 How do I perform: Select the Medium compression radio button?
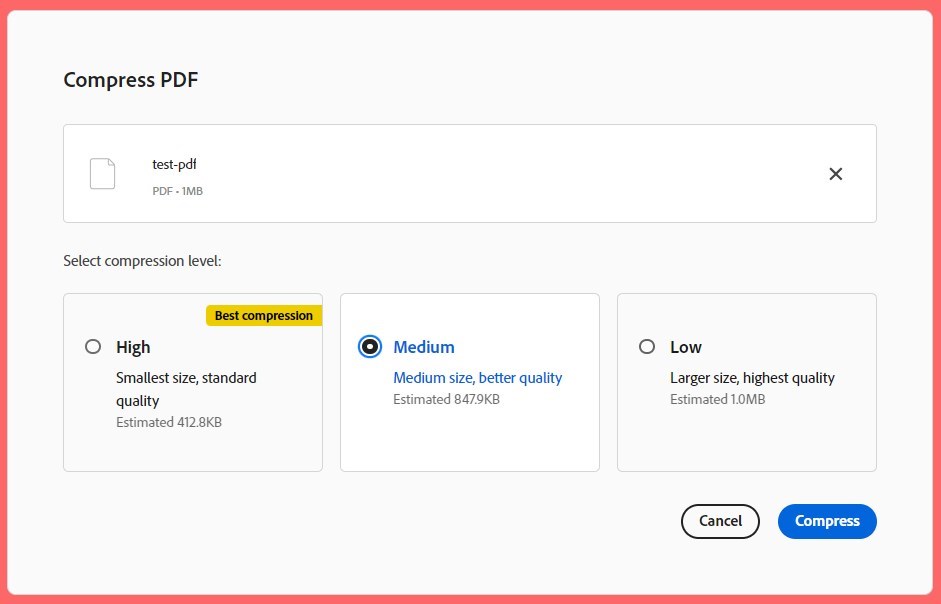[x=369, y=347]
